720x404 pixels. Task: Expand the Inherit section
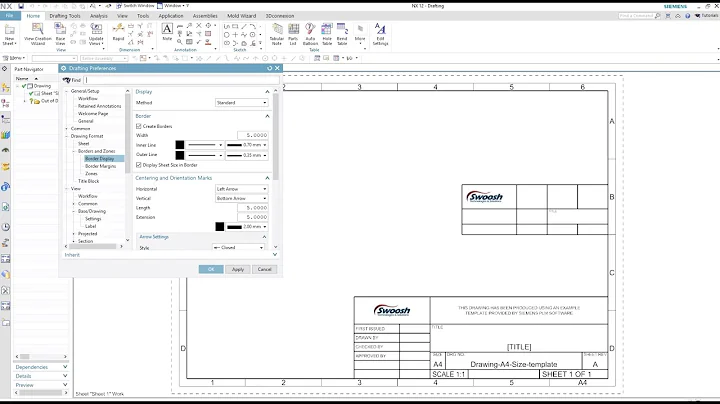coord(275,254)
